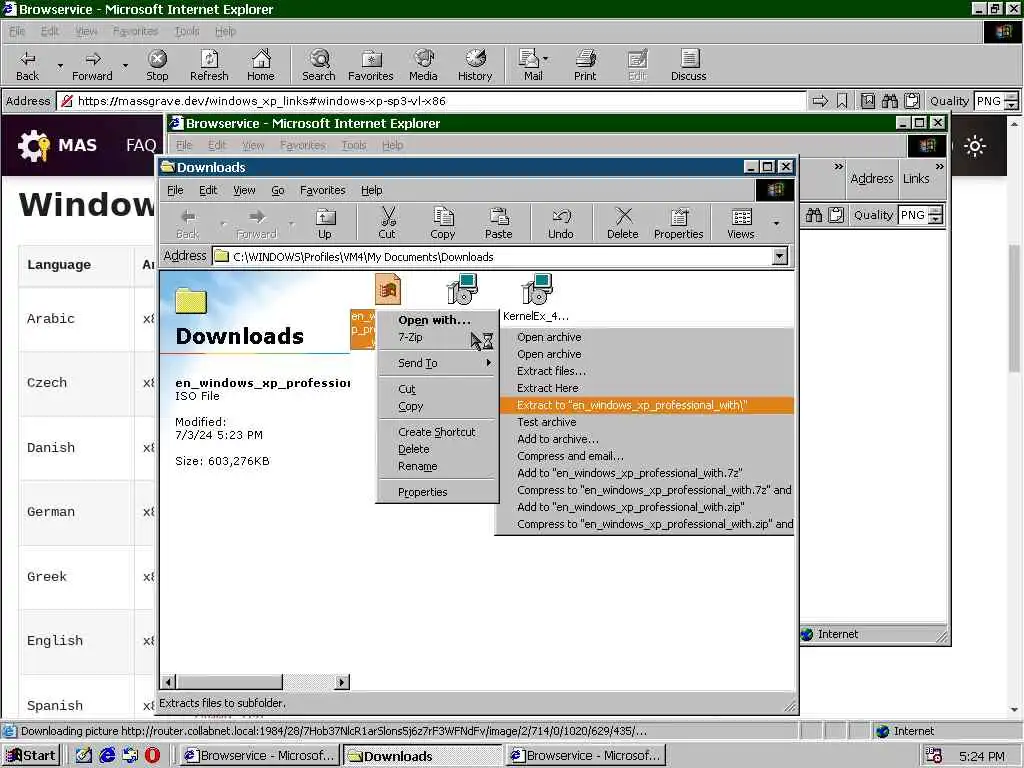Go to the Home page button
This screenshot has width=1024, height=768.
pos(261,65)
